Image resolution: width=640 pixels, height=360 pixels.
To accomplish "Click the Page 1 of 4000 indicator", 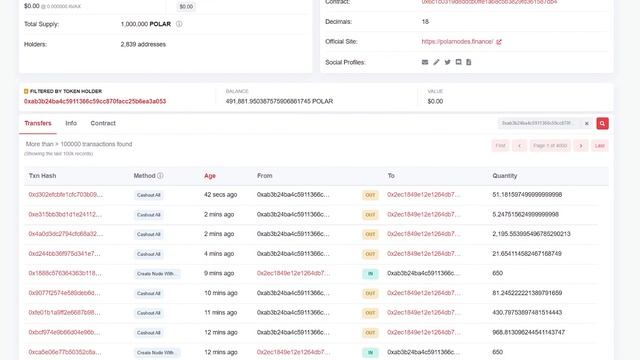I will (x=550, y=146).
